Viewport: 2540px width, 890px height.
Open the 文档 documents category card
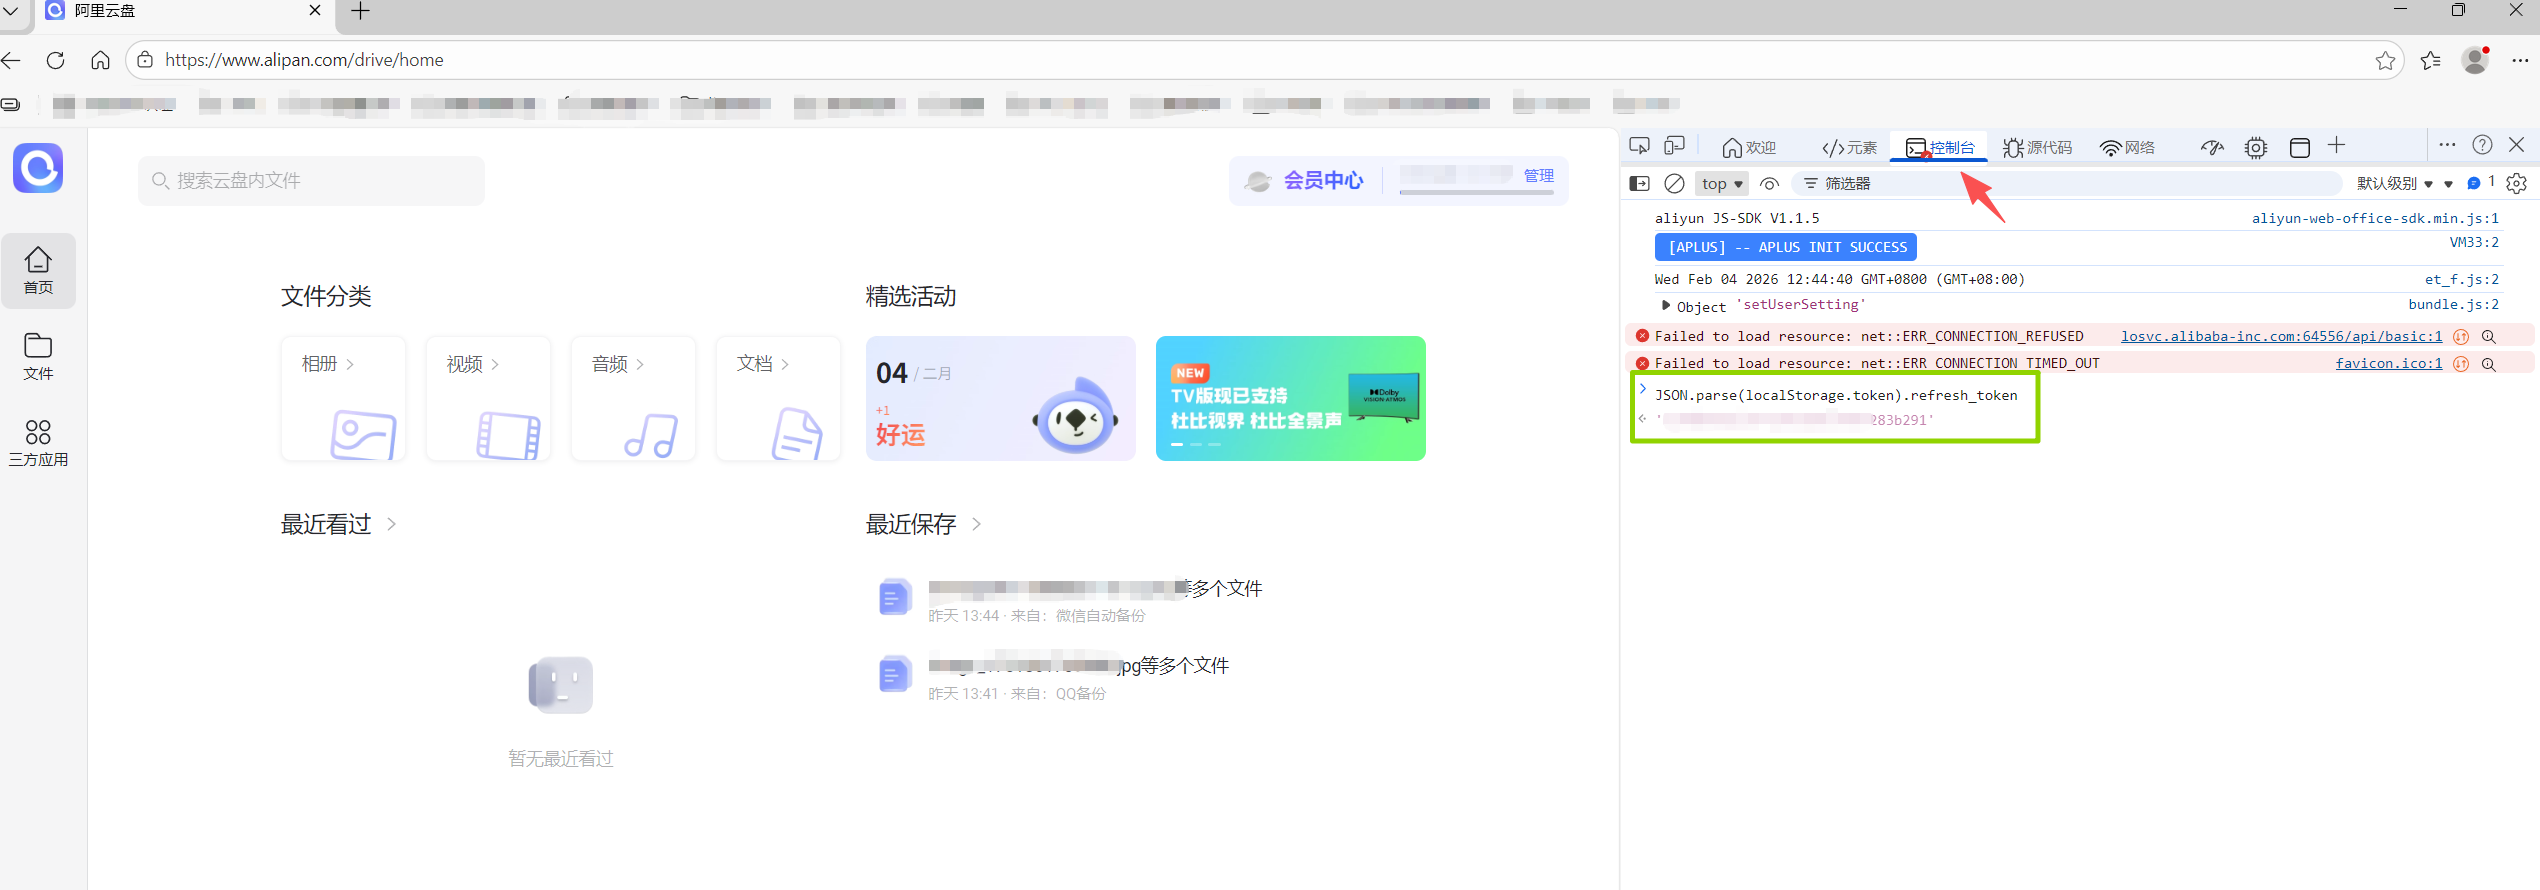point(778,398)
